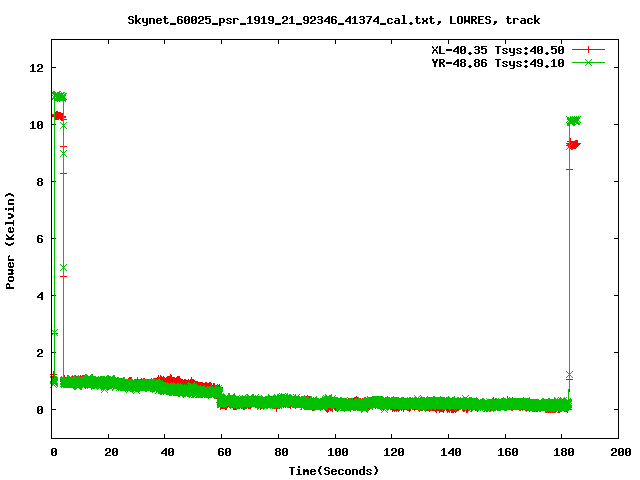Viewport: 640px width, 480px height.
Task: Click the x-axis tick label 120
Action: click(394, 452)
